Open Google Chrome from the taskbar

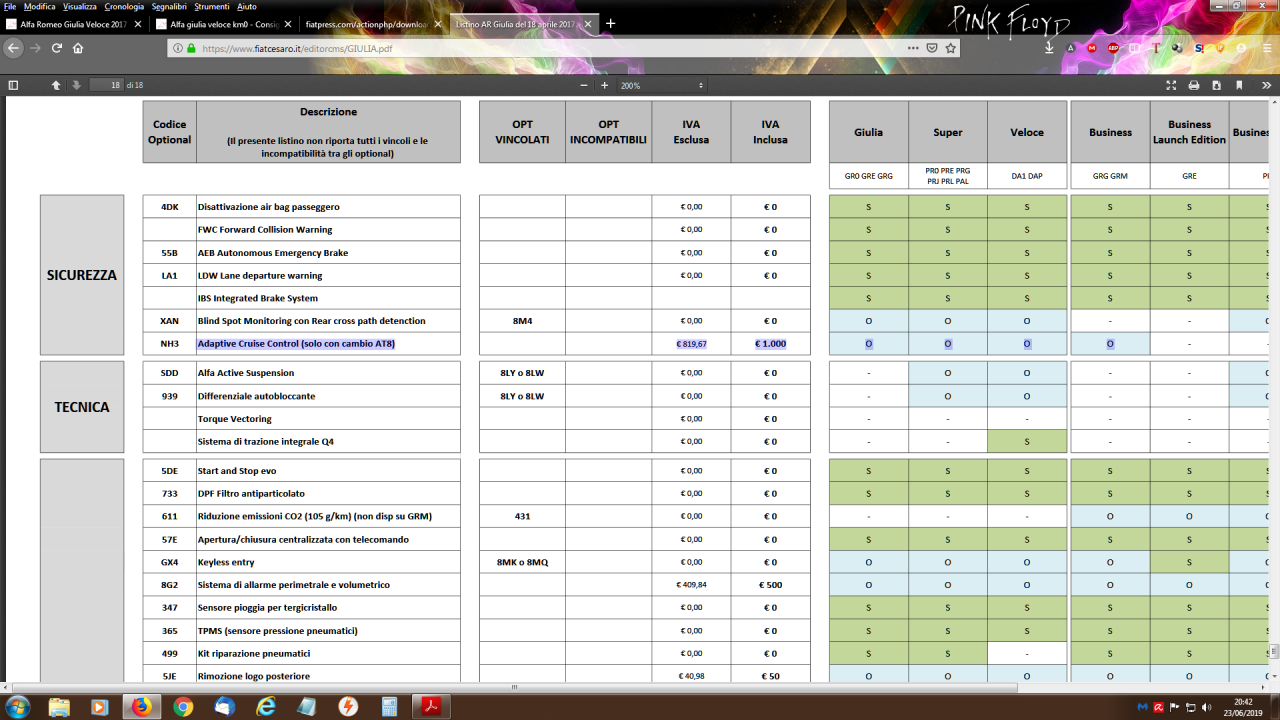click(x=183, y=706)
